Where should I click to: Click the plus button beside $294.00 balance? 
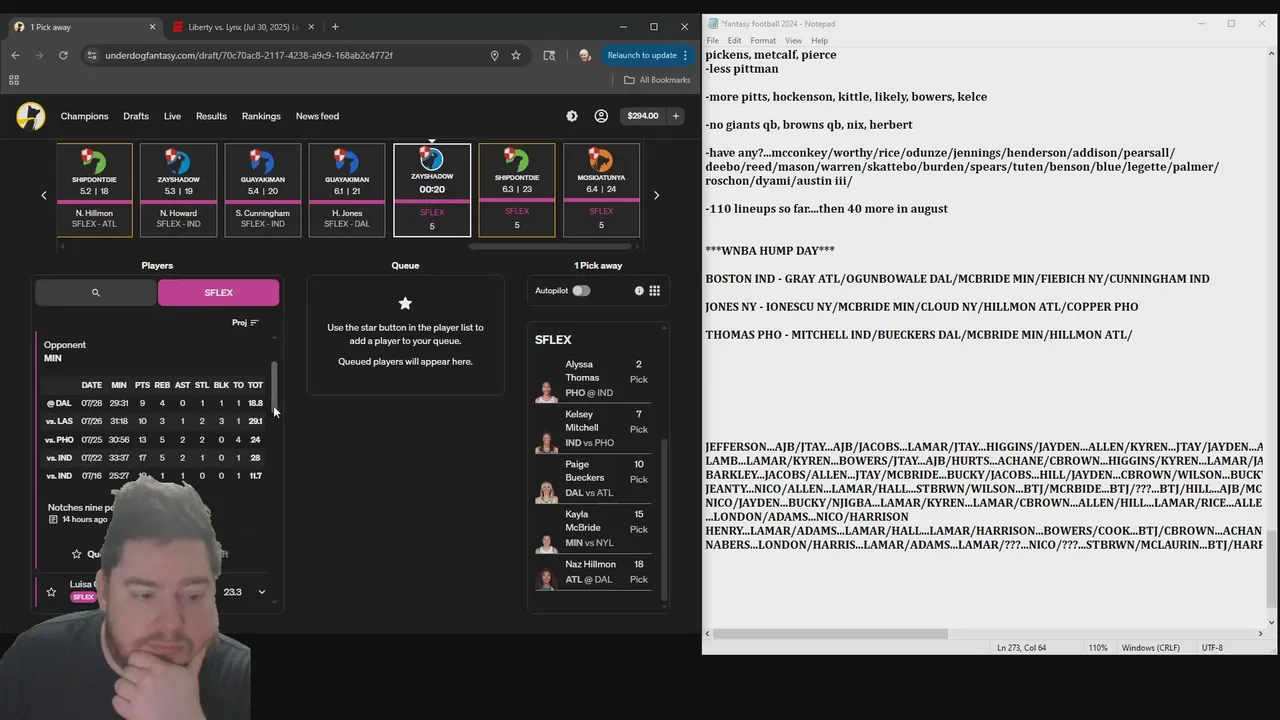[675, 116]
